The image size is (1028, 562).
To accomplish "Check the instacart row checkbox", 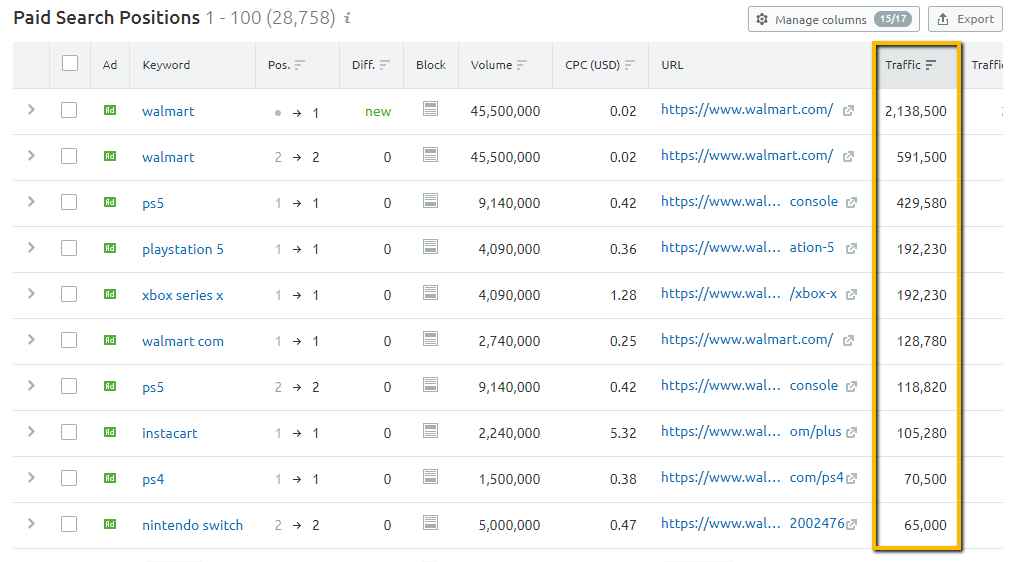I will [x=69, y=432].
